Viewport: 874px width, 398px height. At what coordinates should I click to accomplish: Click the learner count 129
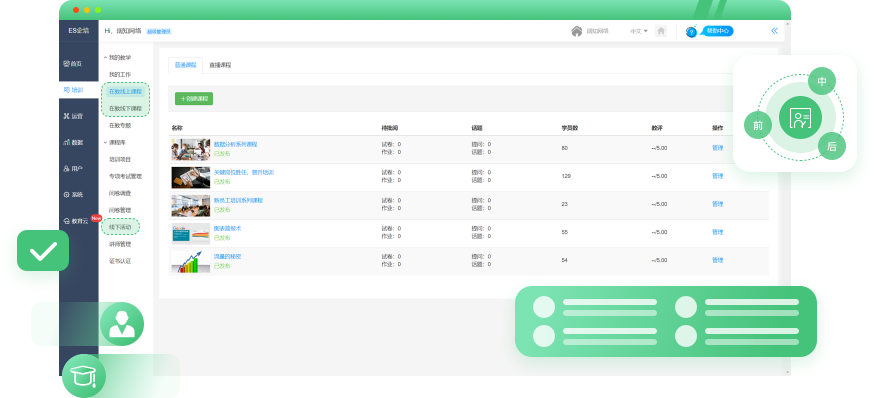[566, 176]
